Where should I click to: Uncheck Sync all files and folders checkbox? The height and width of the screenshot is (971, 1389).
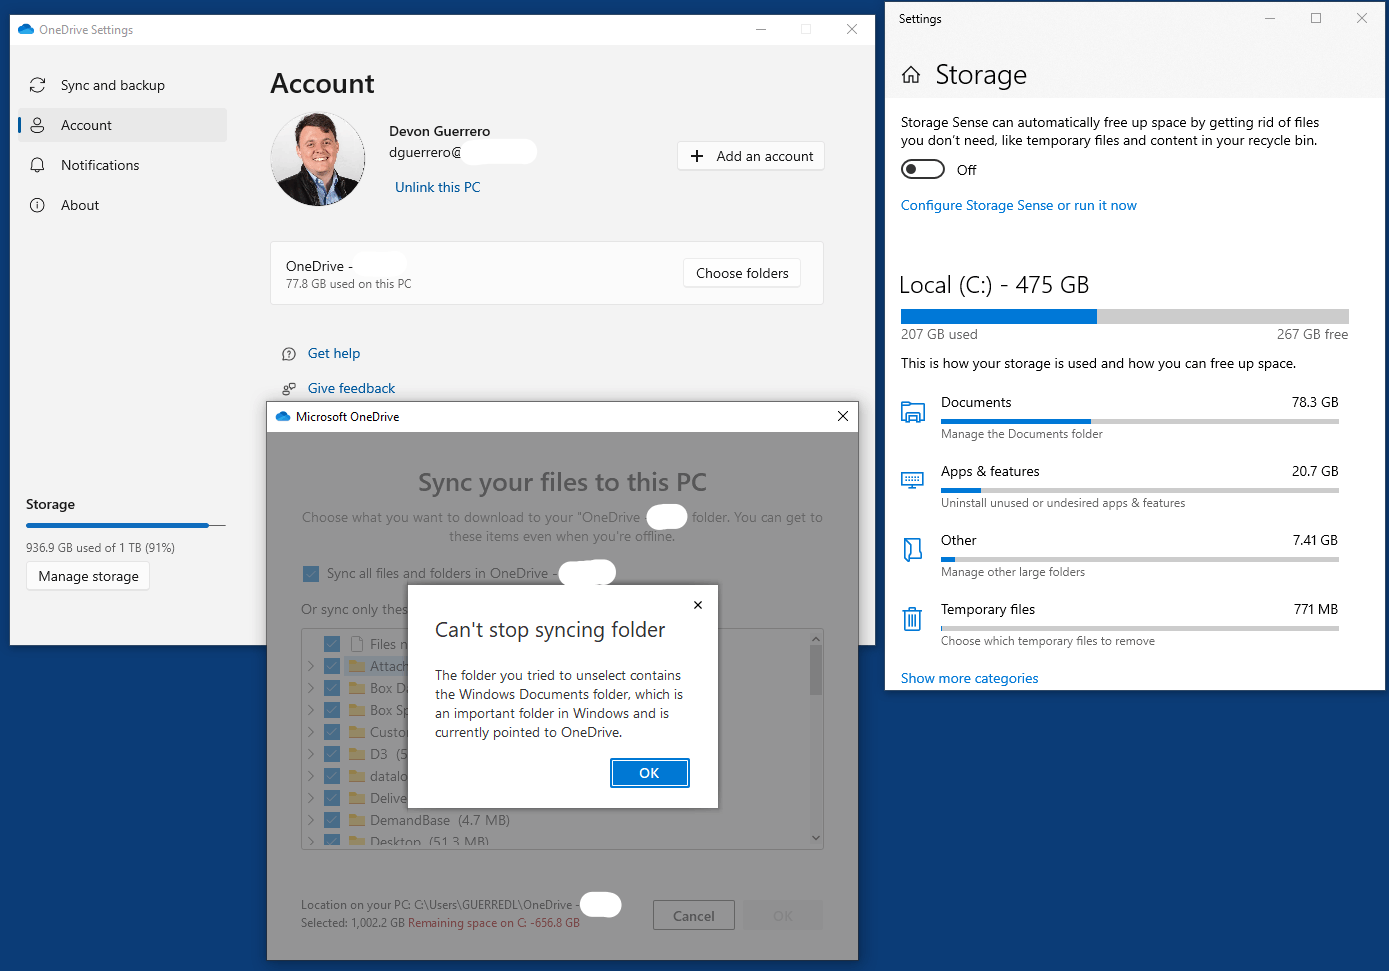click(x=311, y=573)
